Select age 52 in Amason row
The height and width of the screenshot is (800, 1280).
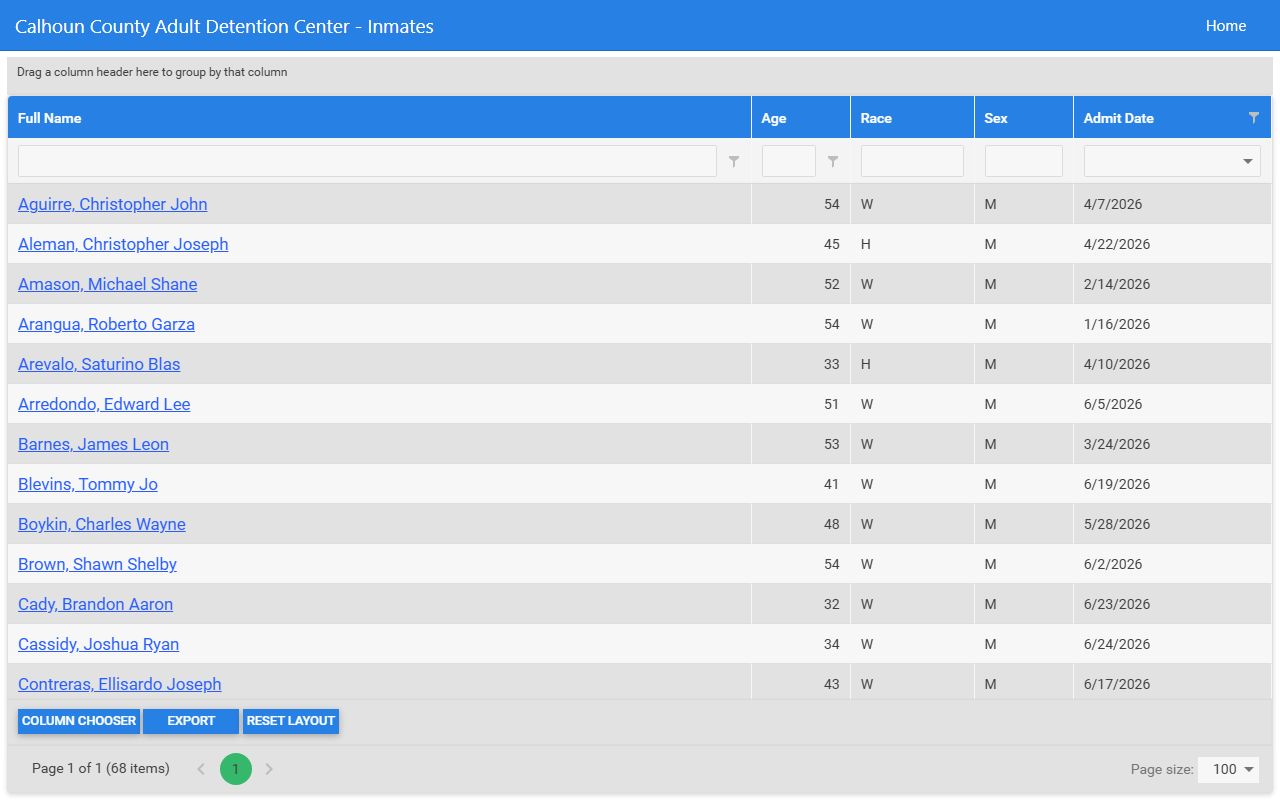(801, 284)
